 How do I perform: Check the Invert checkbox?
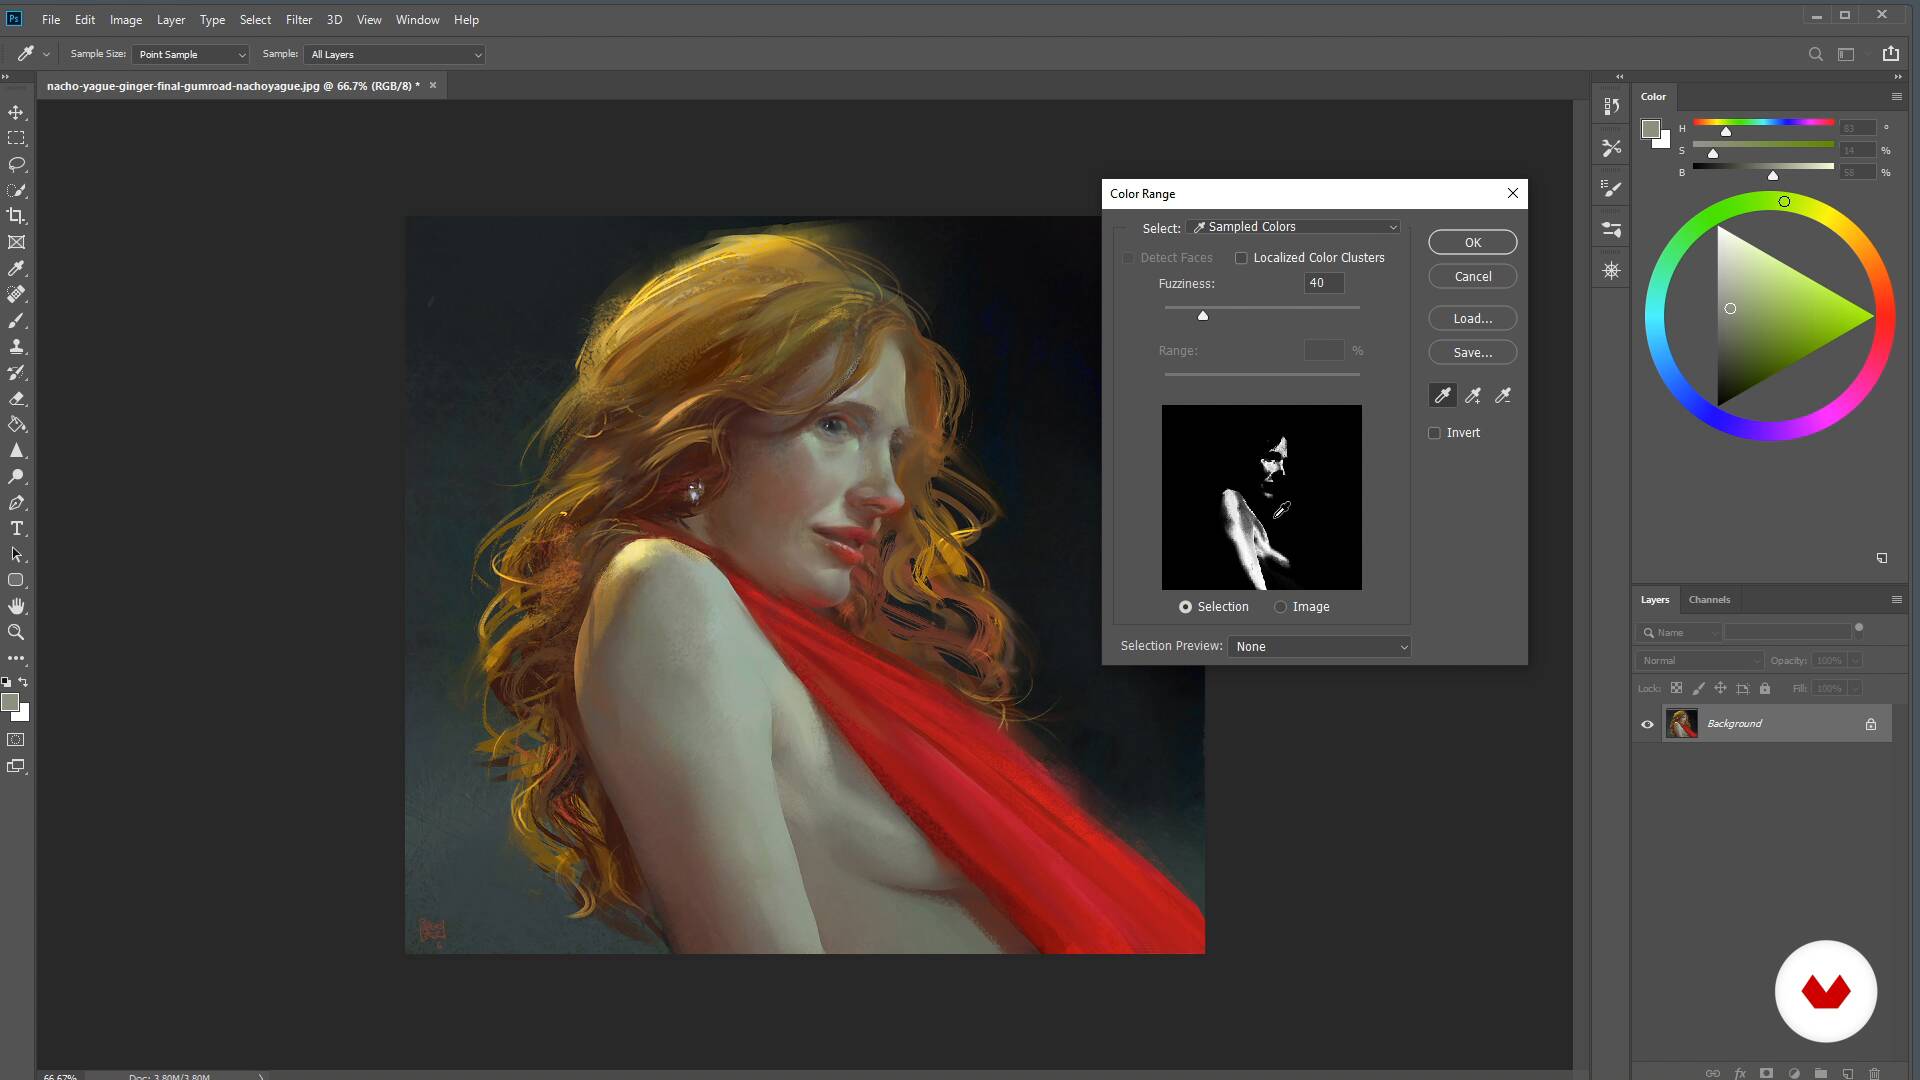coord(1434,433)
